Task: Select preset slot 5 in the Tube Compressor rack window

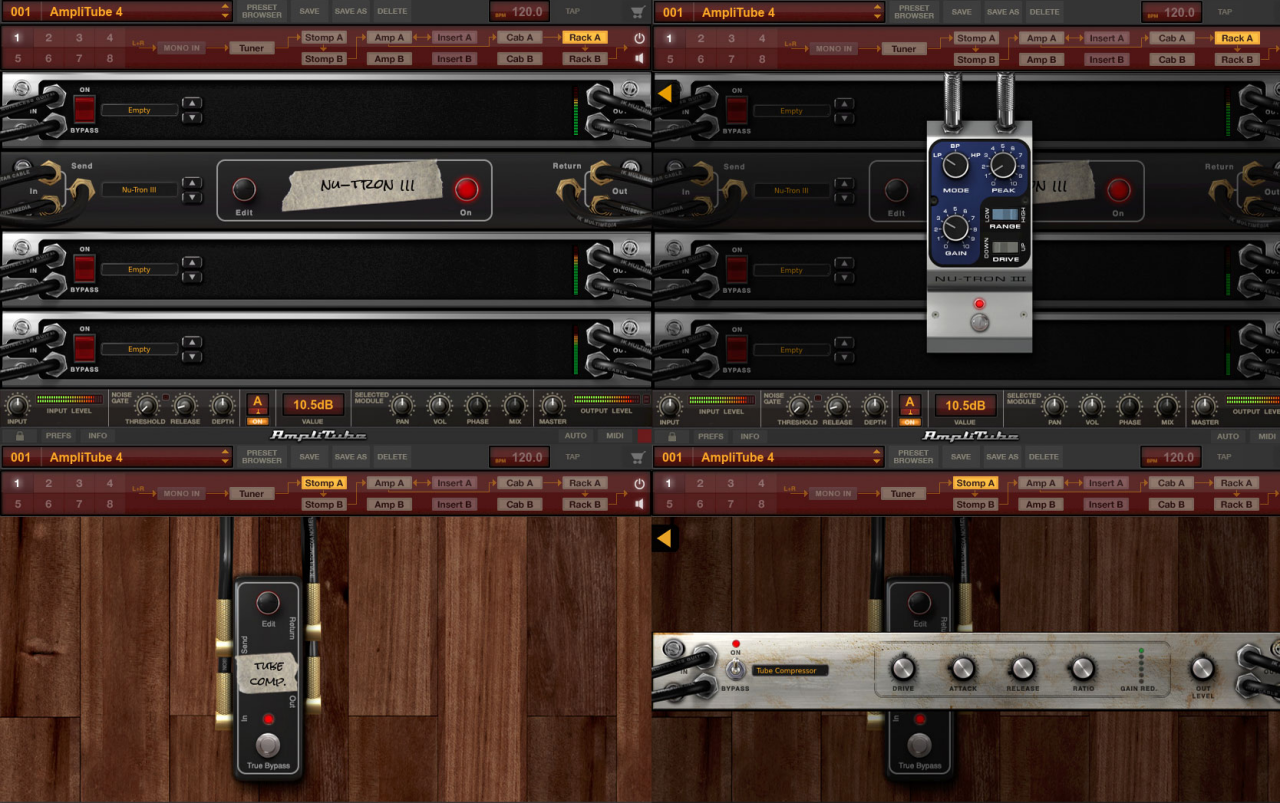Action: [x=670, y=504]
